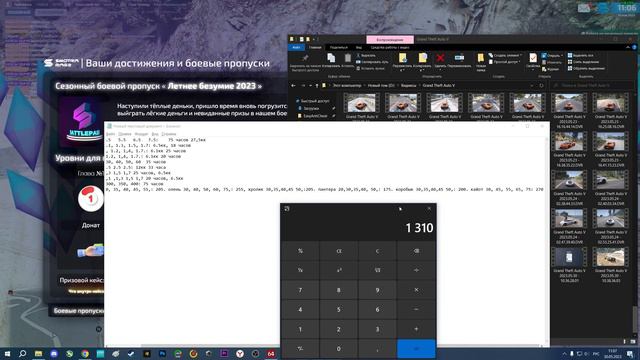Click the calculator backspace key
The height and width of the screenshot is (360, 640).
coord(416,251)
